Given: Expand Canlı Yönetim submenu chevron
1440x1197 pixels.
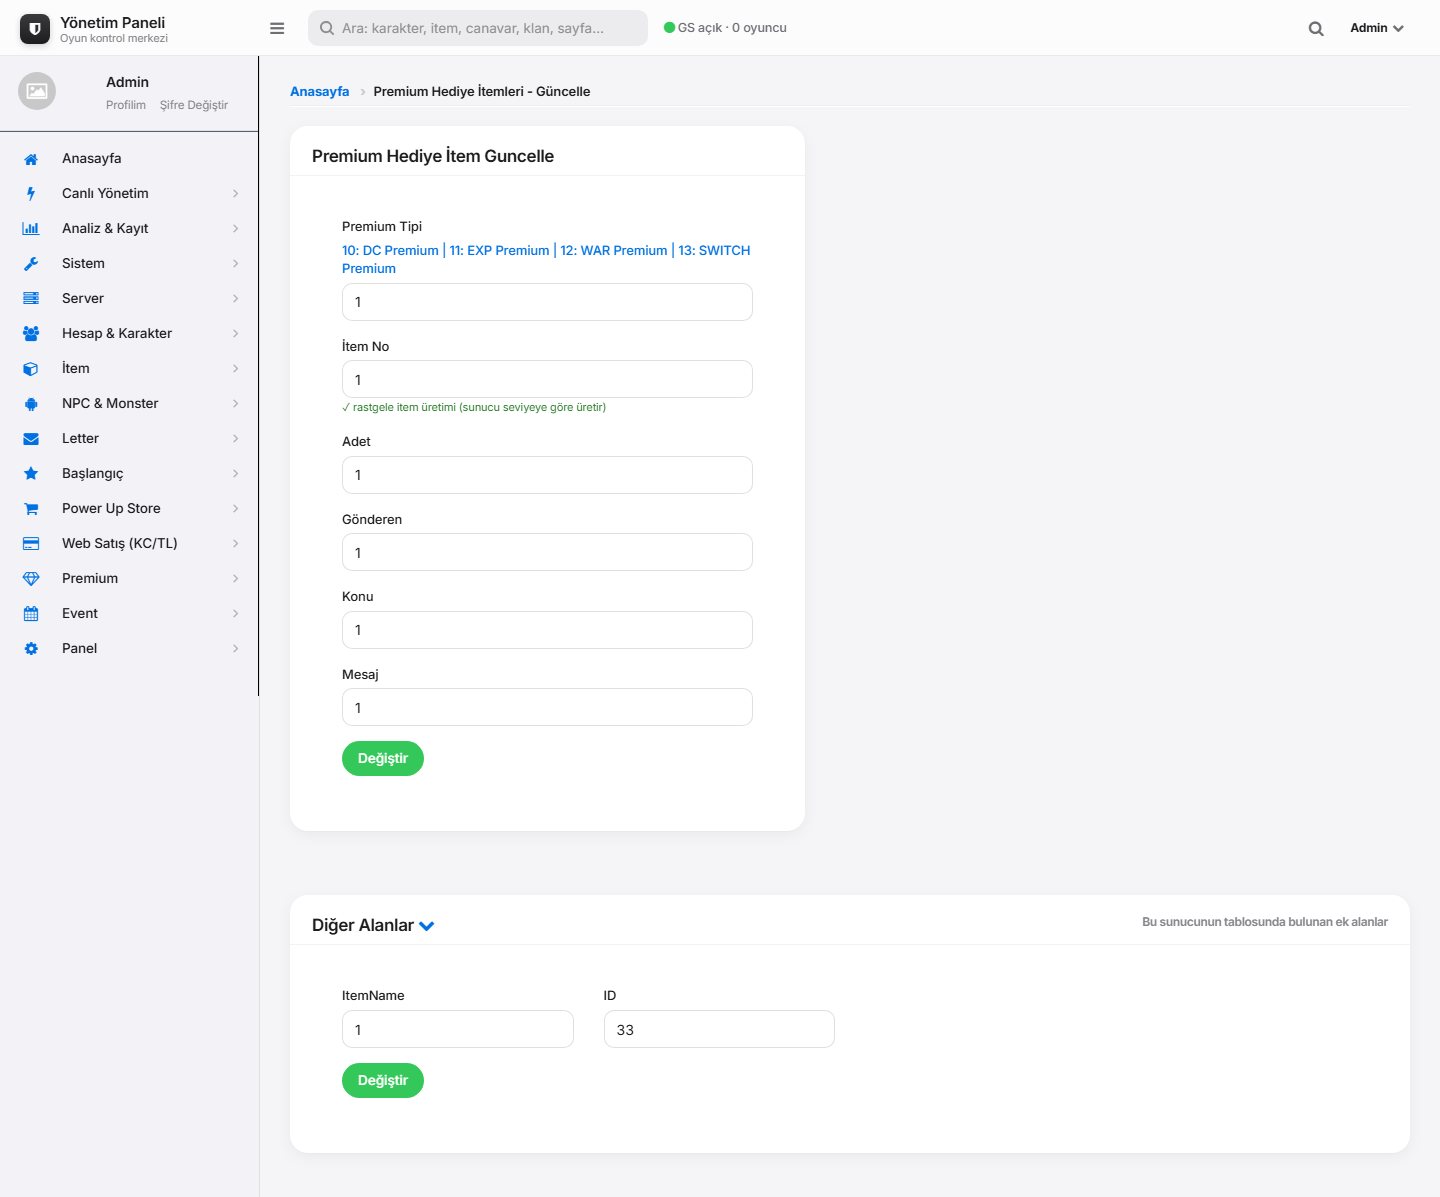Looking at the screenshot, I should [x=236, y=194].
